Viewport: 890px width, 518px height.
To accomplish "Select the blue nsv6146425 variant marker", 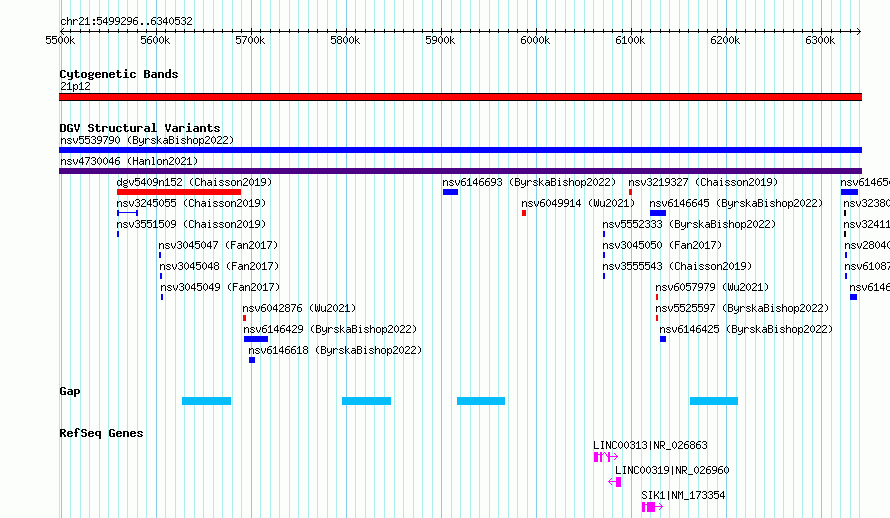I will coord(663,339).
